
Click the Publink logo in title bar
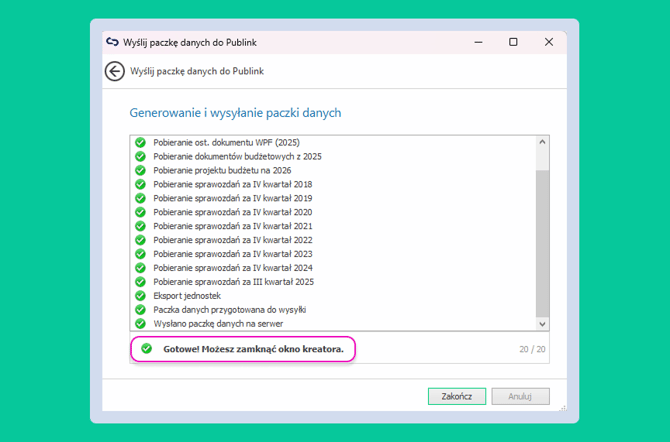click(112, 42)
